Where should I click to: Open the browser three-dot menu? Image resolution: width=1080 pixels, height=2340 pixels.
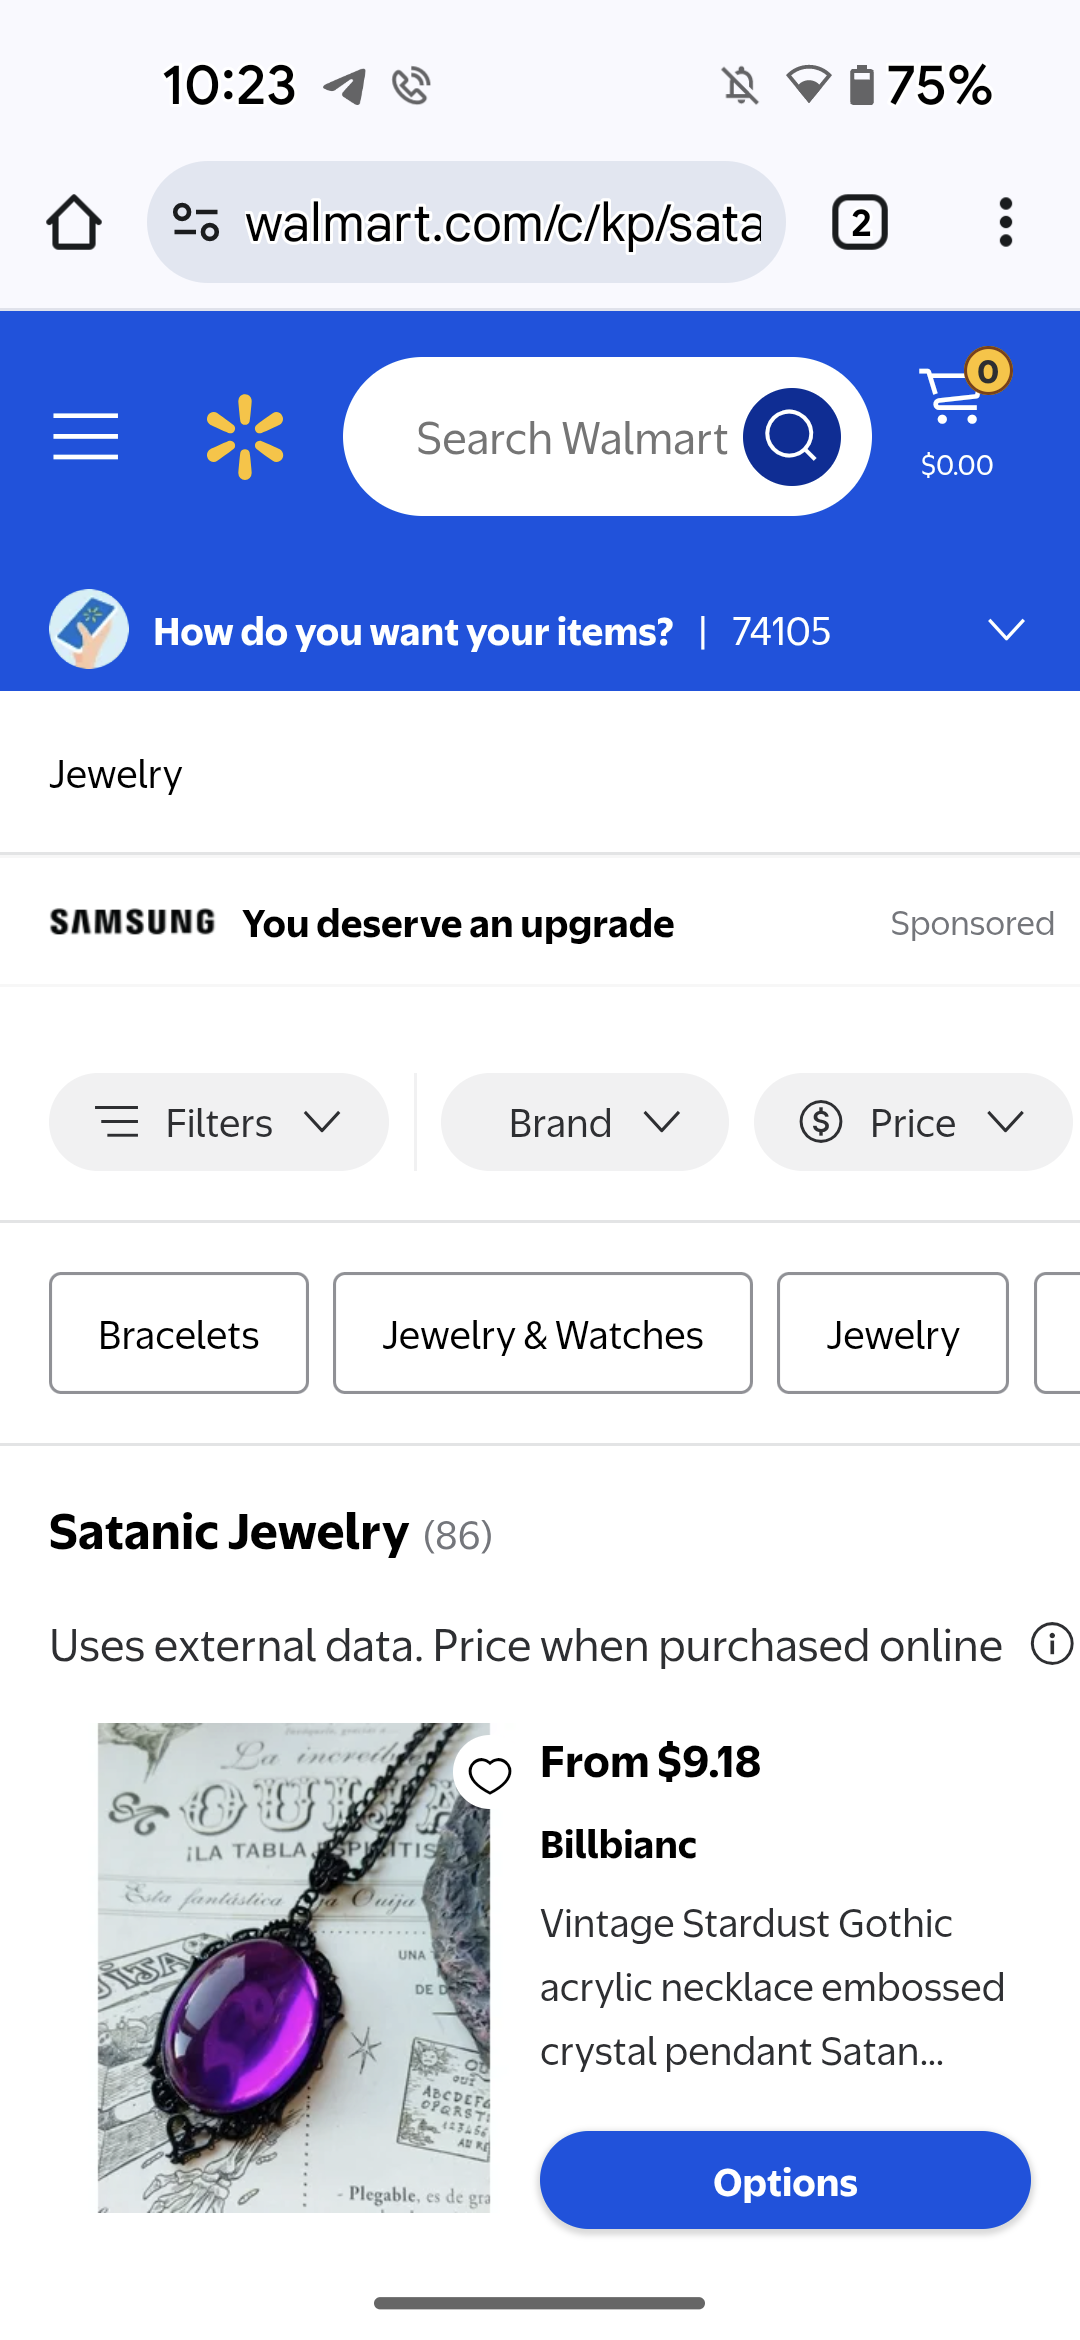click(x=1006, y=222)
